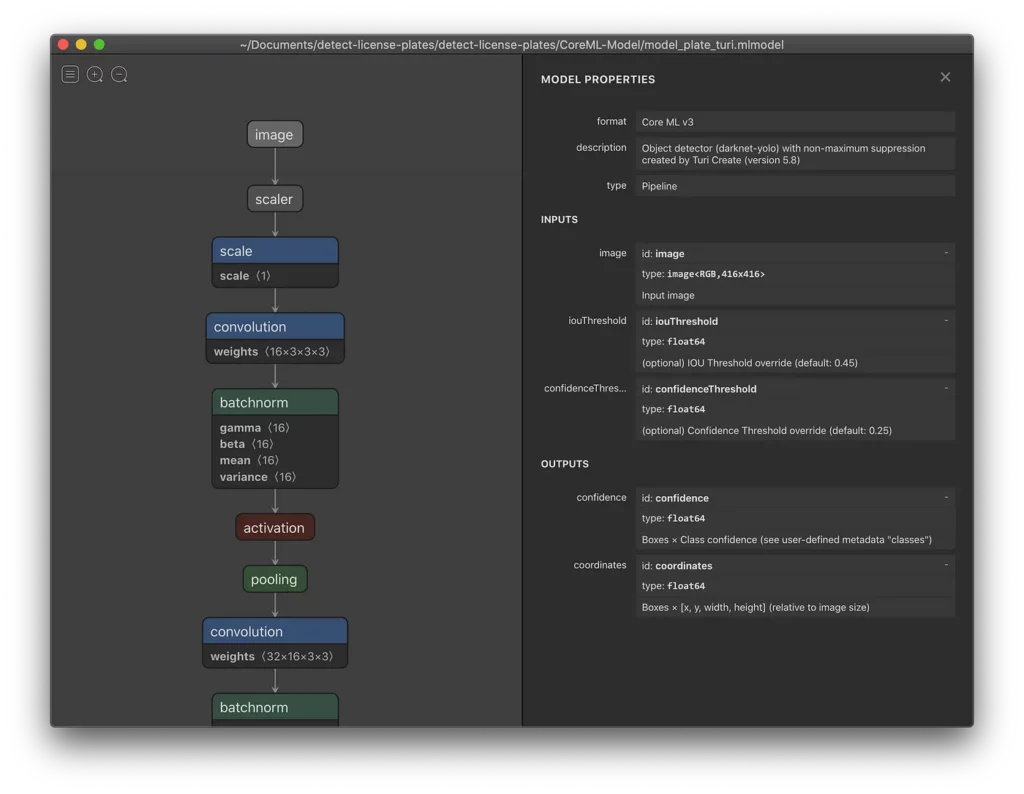1024x794 pixels.
Task: Zoom in on the model graph
Action: coord(95,74)
